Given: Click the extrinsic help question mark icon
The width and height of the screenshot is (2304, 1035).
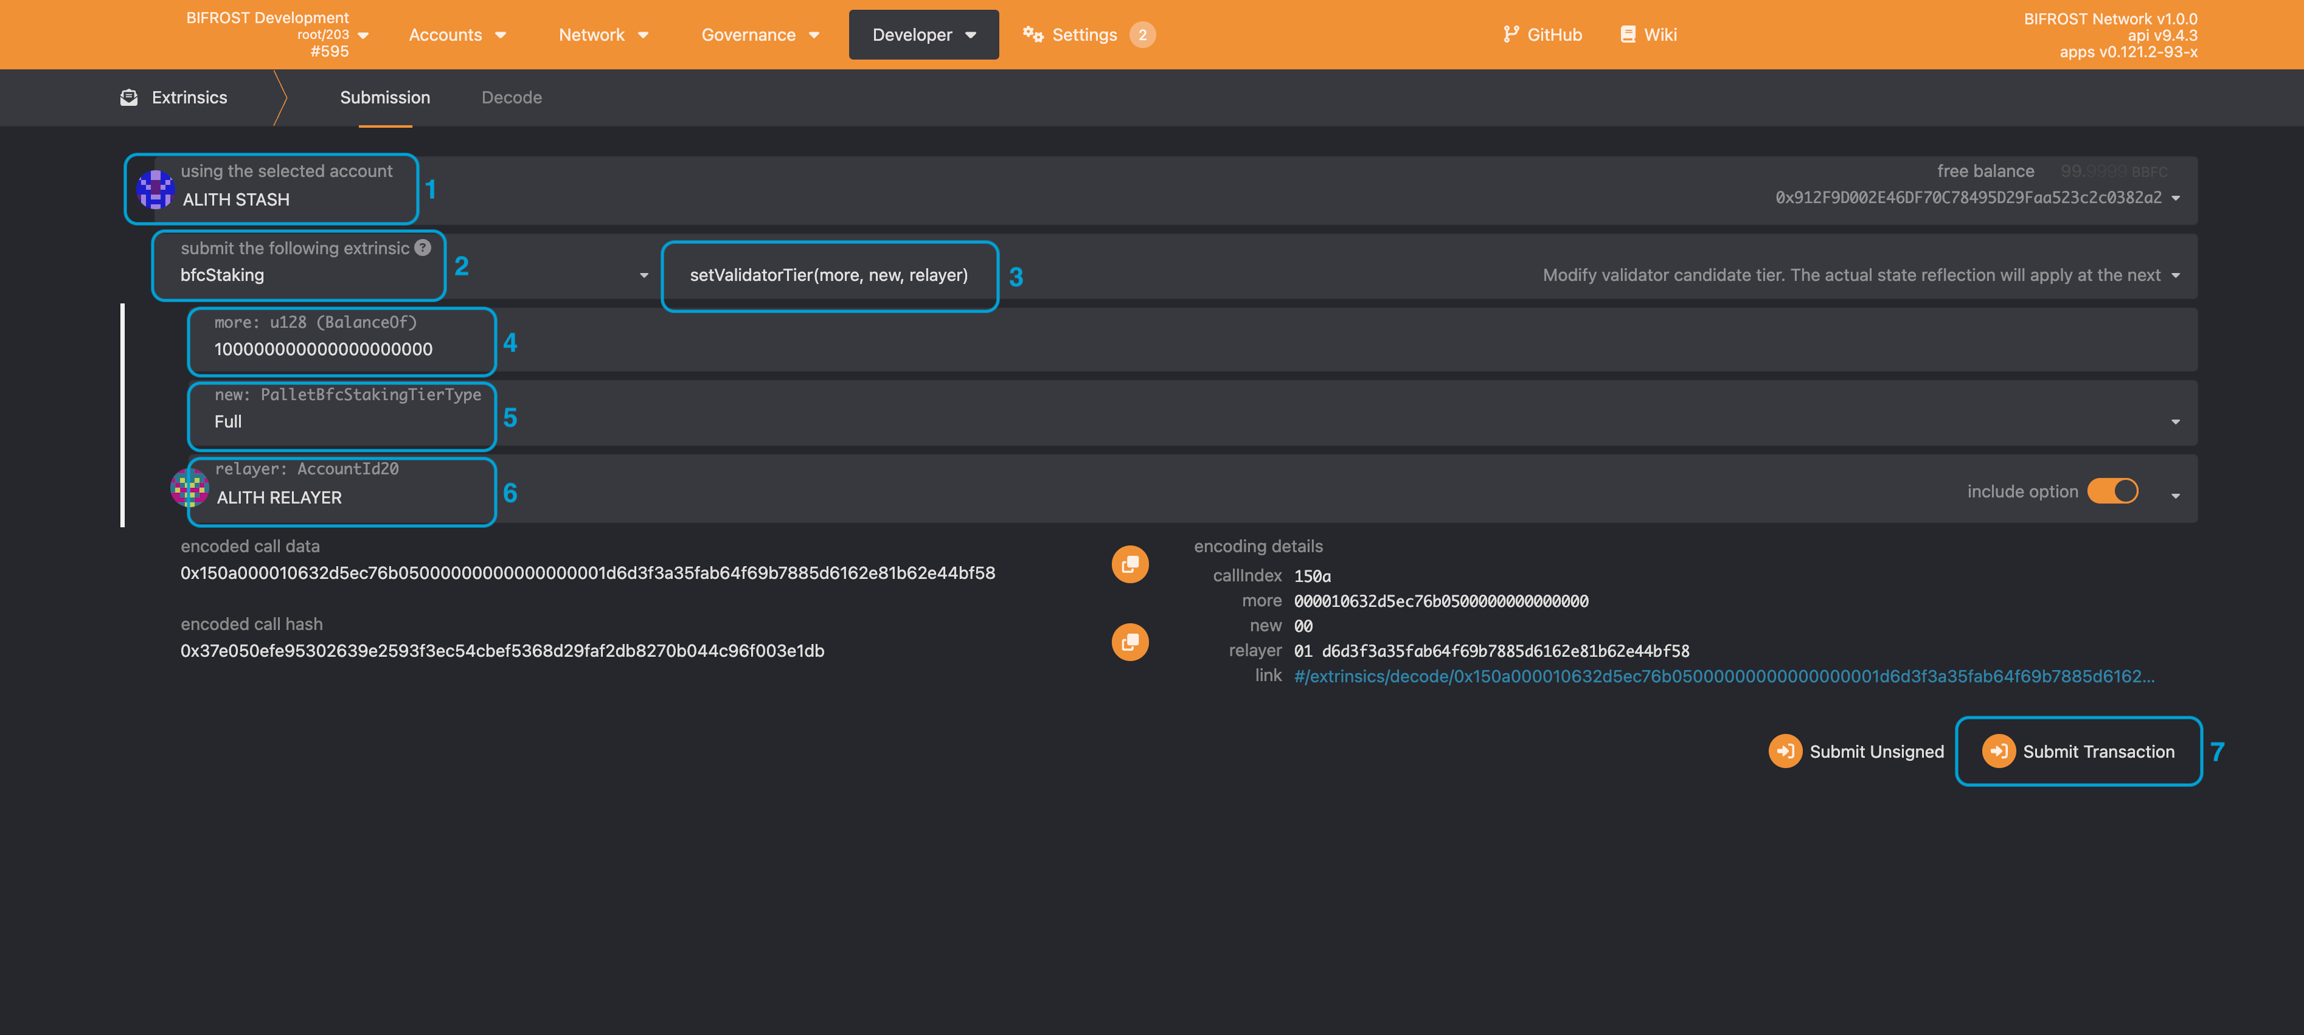Looking at the screenshot, I should tap(423, 247).
